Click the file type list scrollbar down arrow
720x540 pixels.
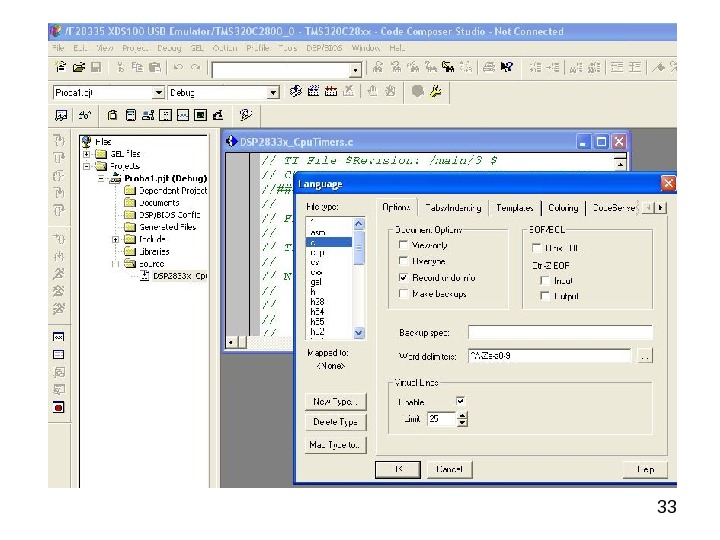point(359,332)
